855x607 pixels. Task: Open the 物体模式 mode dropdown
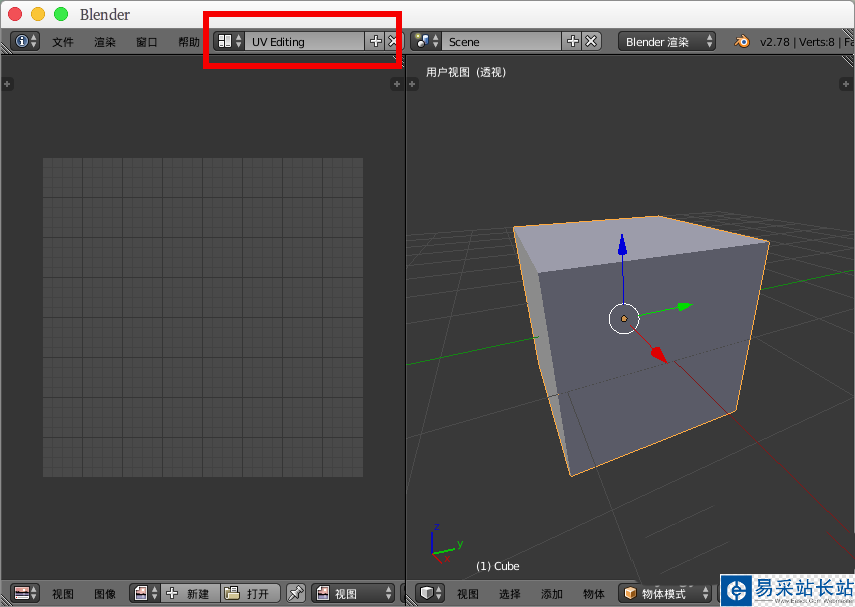click(665, 593)
